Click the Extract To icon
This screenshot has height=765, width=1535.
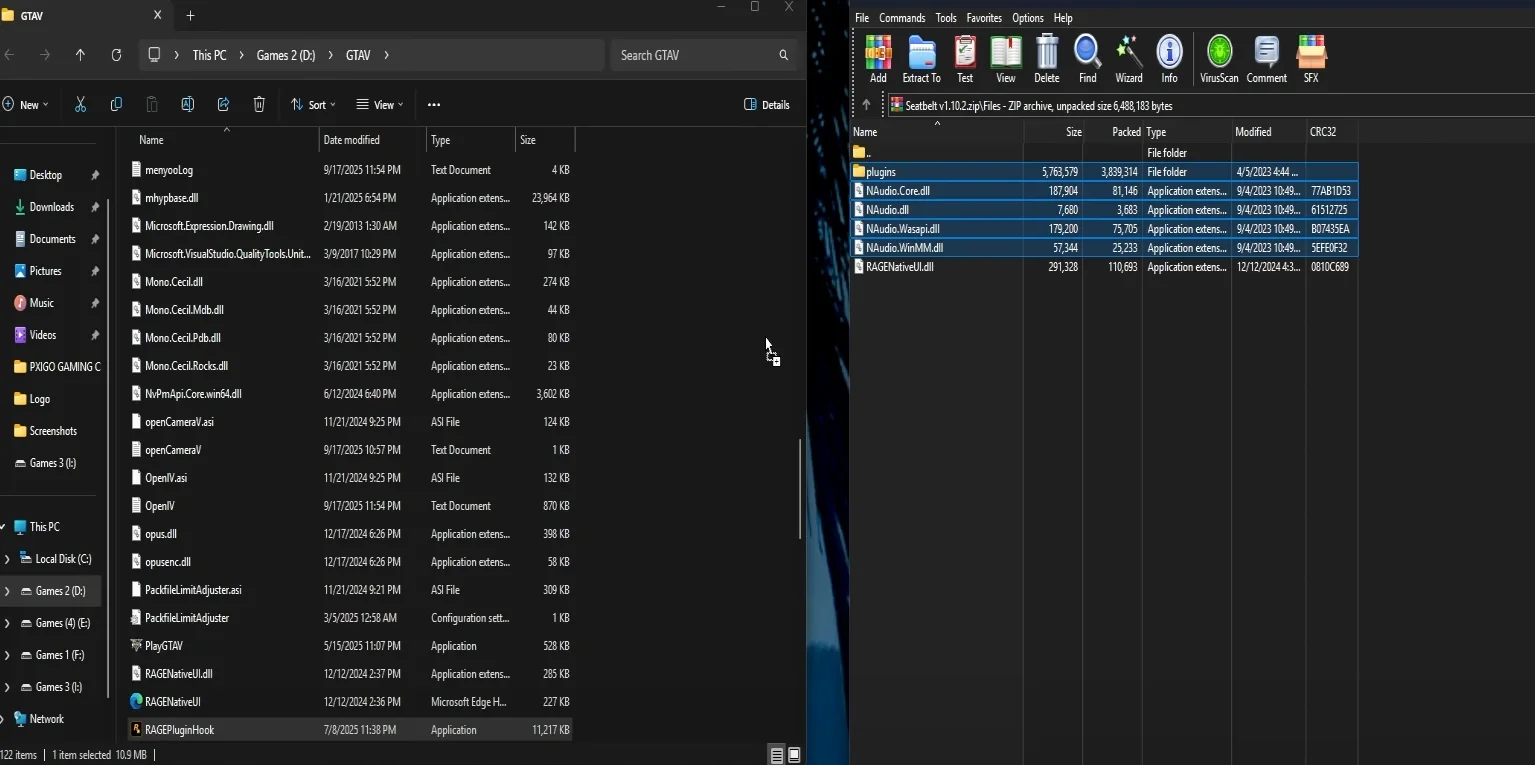point(921,59)
